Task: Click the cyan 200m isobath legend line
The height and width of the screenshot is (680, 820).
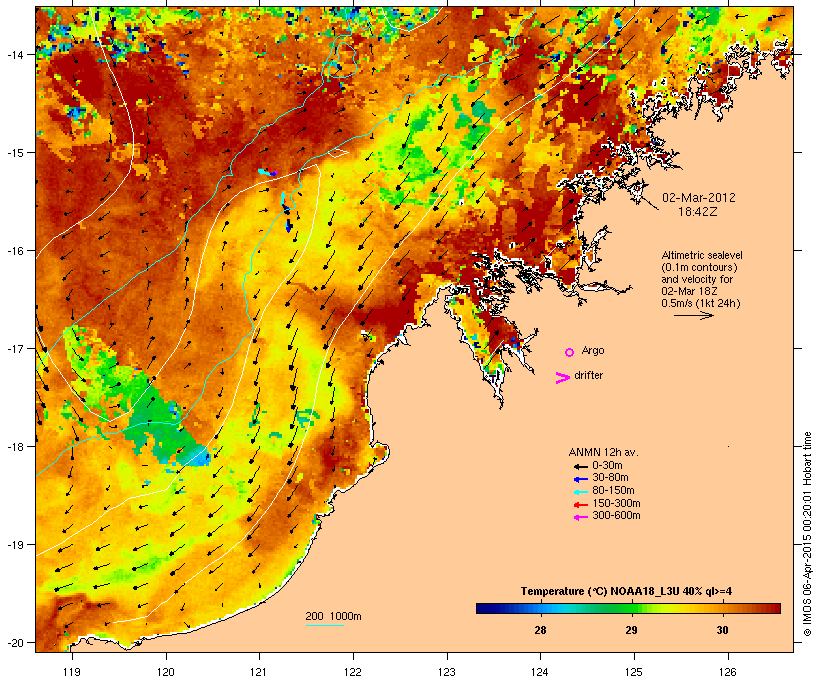Action: pyautogui.click(x=325, y=625)
